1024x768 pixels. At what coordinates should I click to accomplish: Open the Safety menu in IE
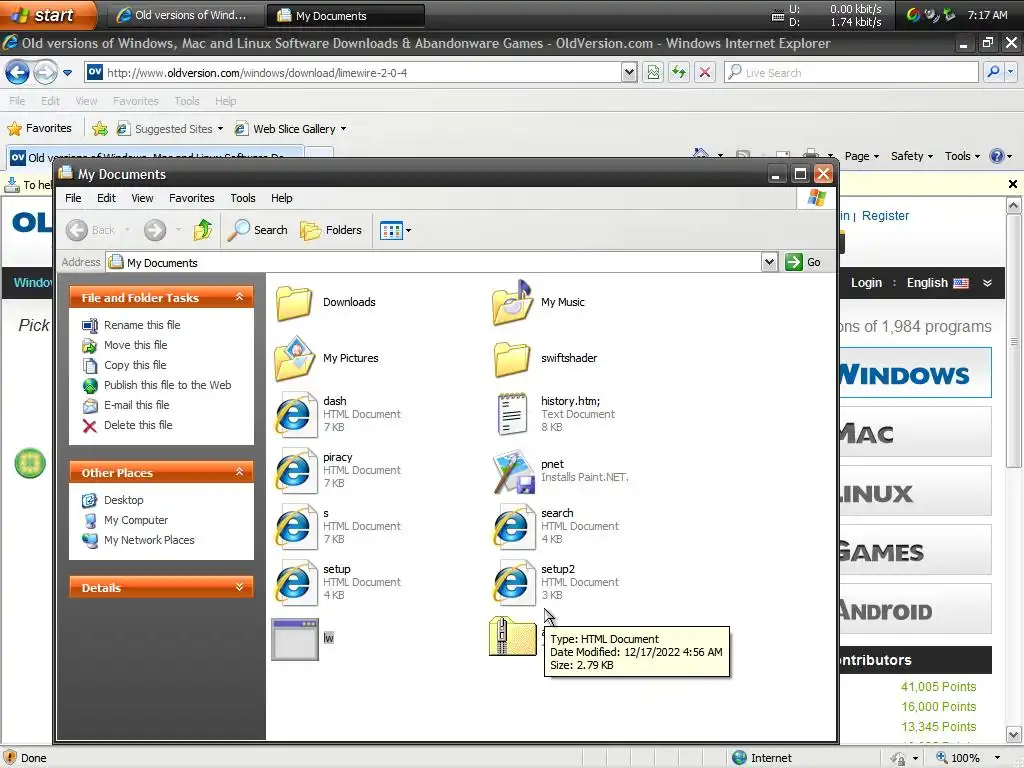(x=912, y=156)
